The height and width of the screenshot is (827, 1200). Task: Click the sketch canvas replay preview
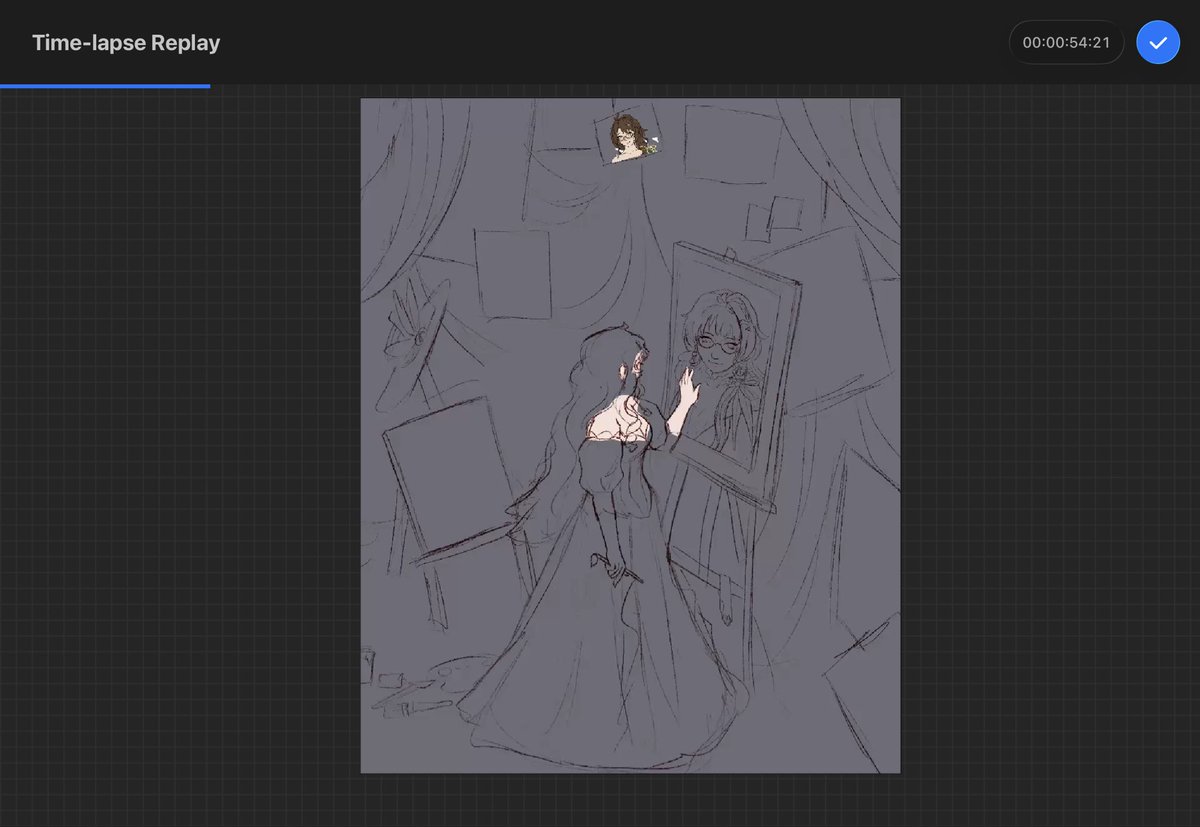pos(630,435)
